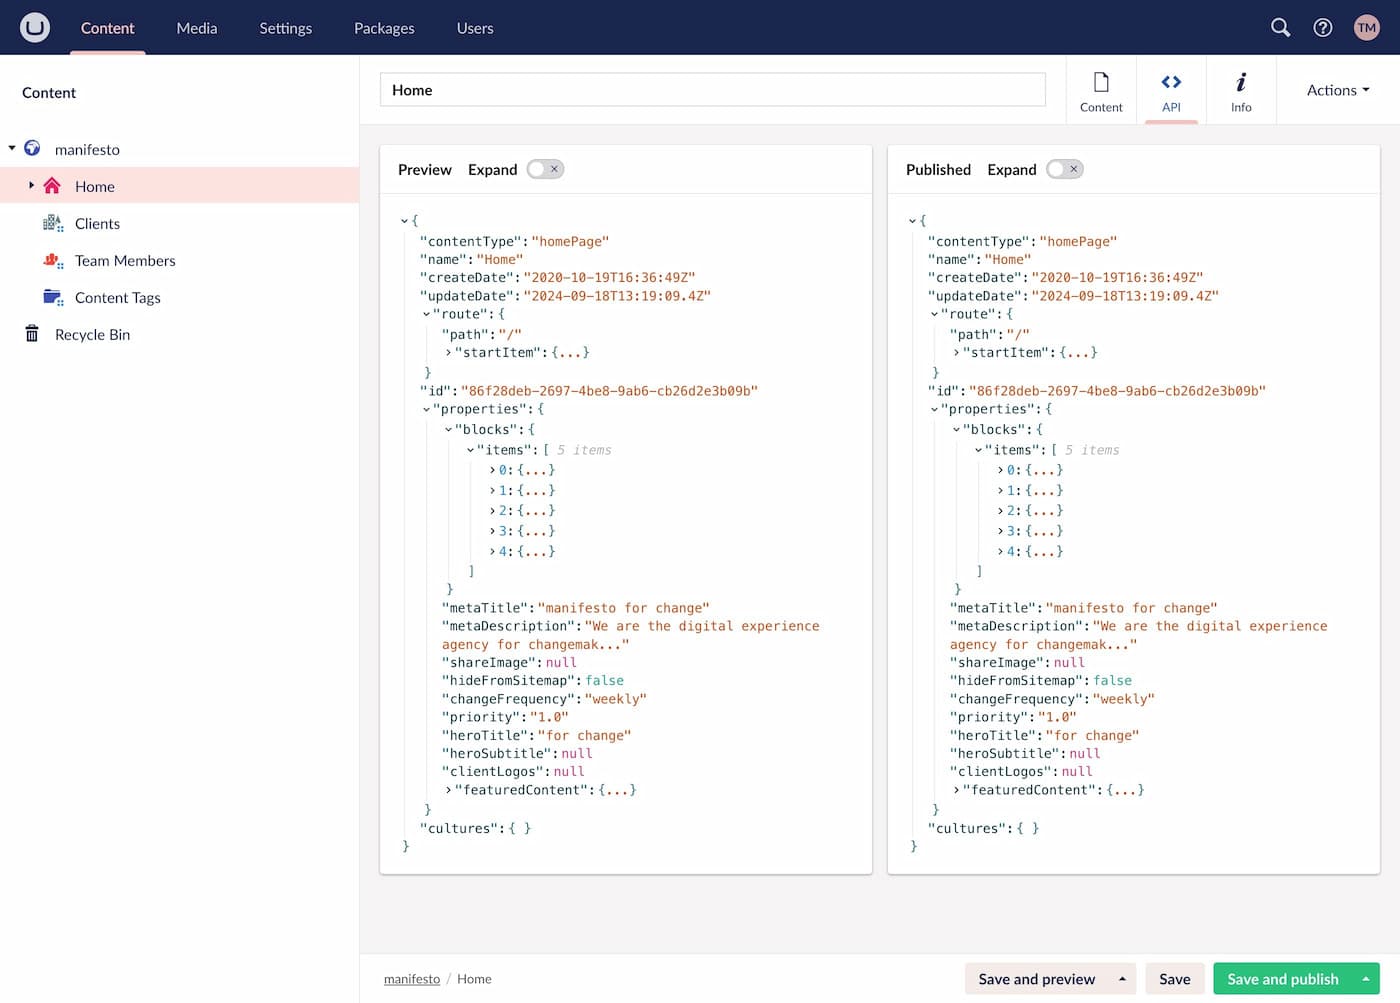Open the Recycle Bin via its trash icon
This screenshot has height=1003, width=1400.
point(32,334)
